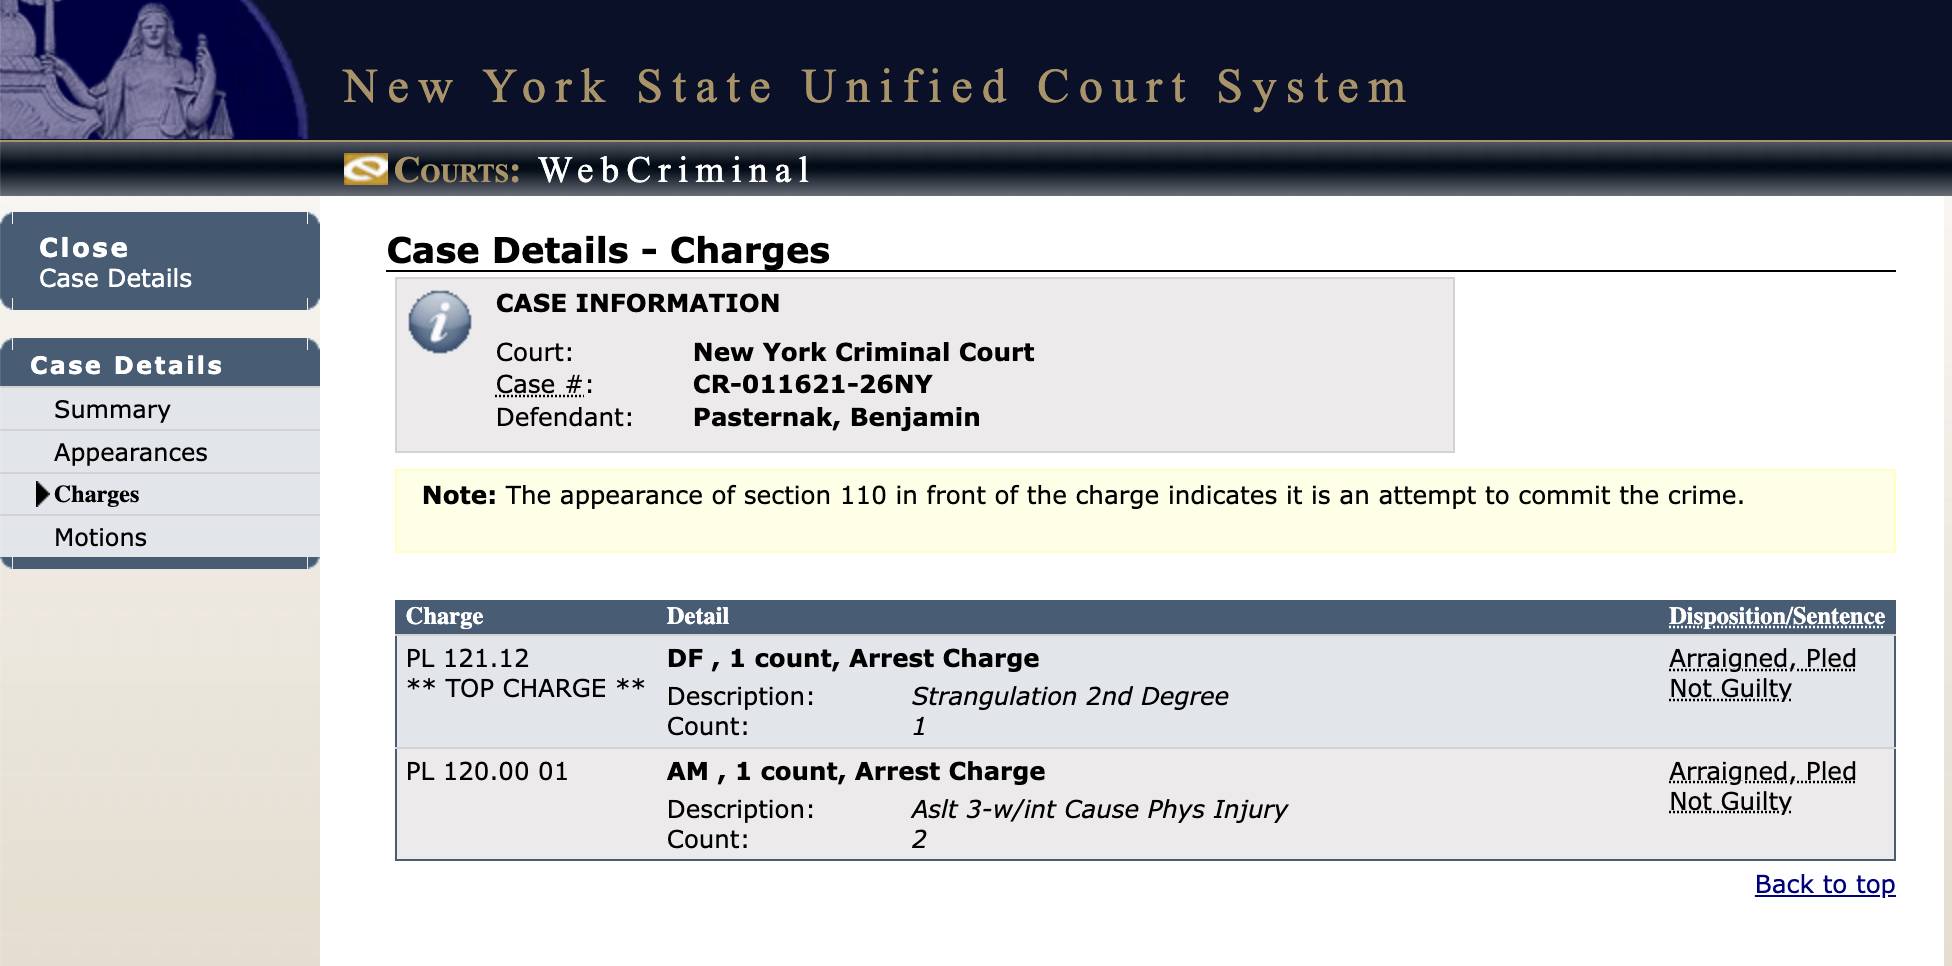Click the Lady Justice court seal logo
Image resolution: width=1952 pixels, height=966 pixels.
(x=150, y=70)
